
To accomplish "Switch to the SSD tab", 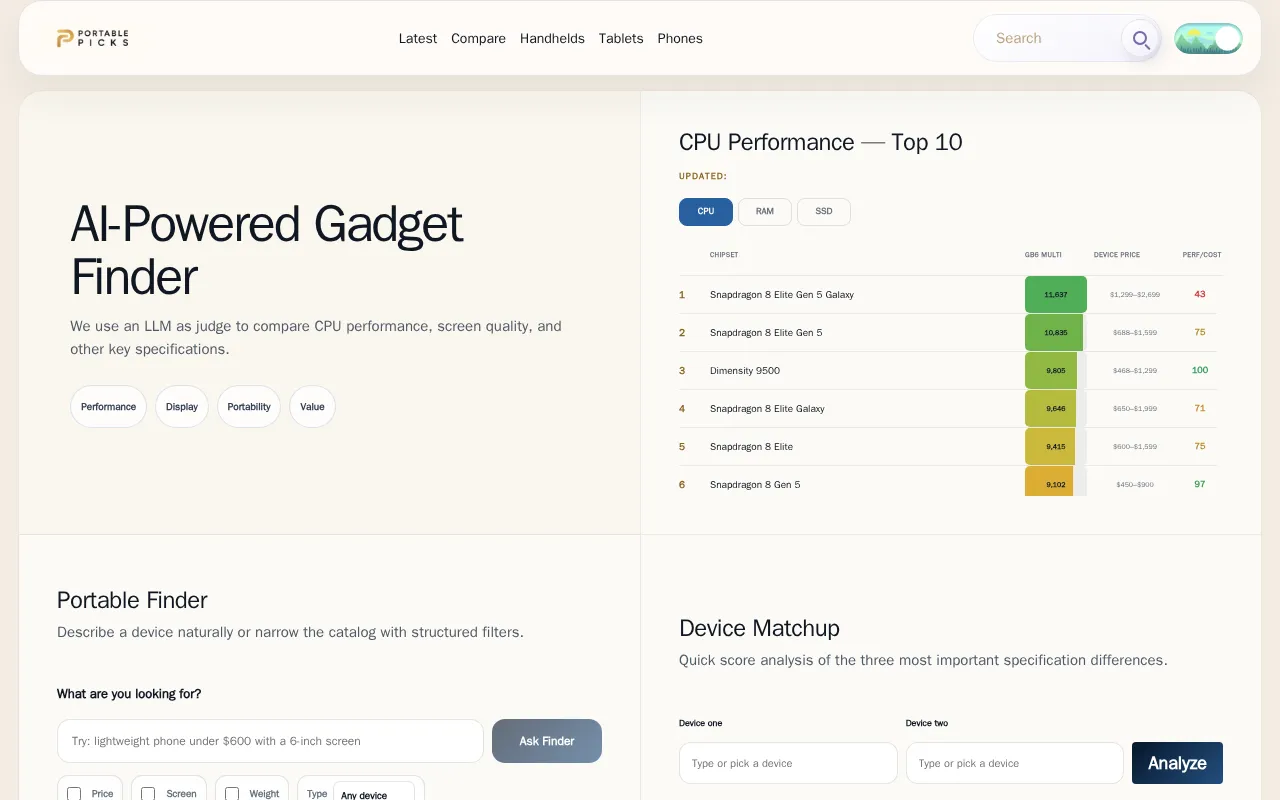I will coord(824,212).
